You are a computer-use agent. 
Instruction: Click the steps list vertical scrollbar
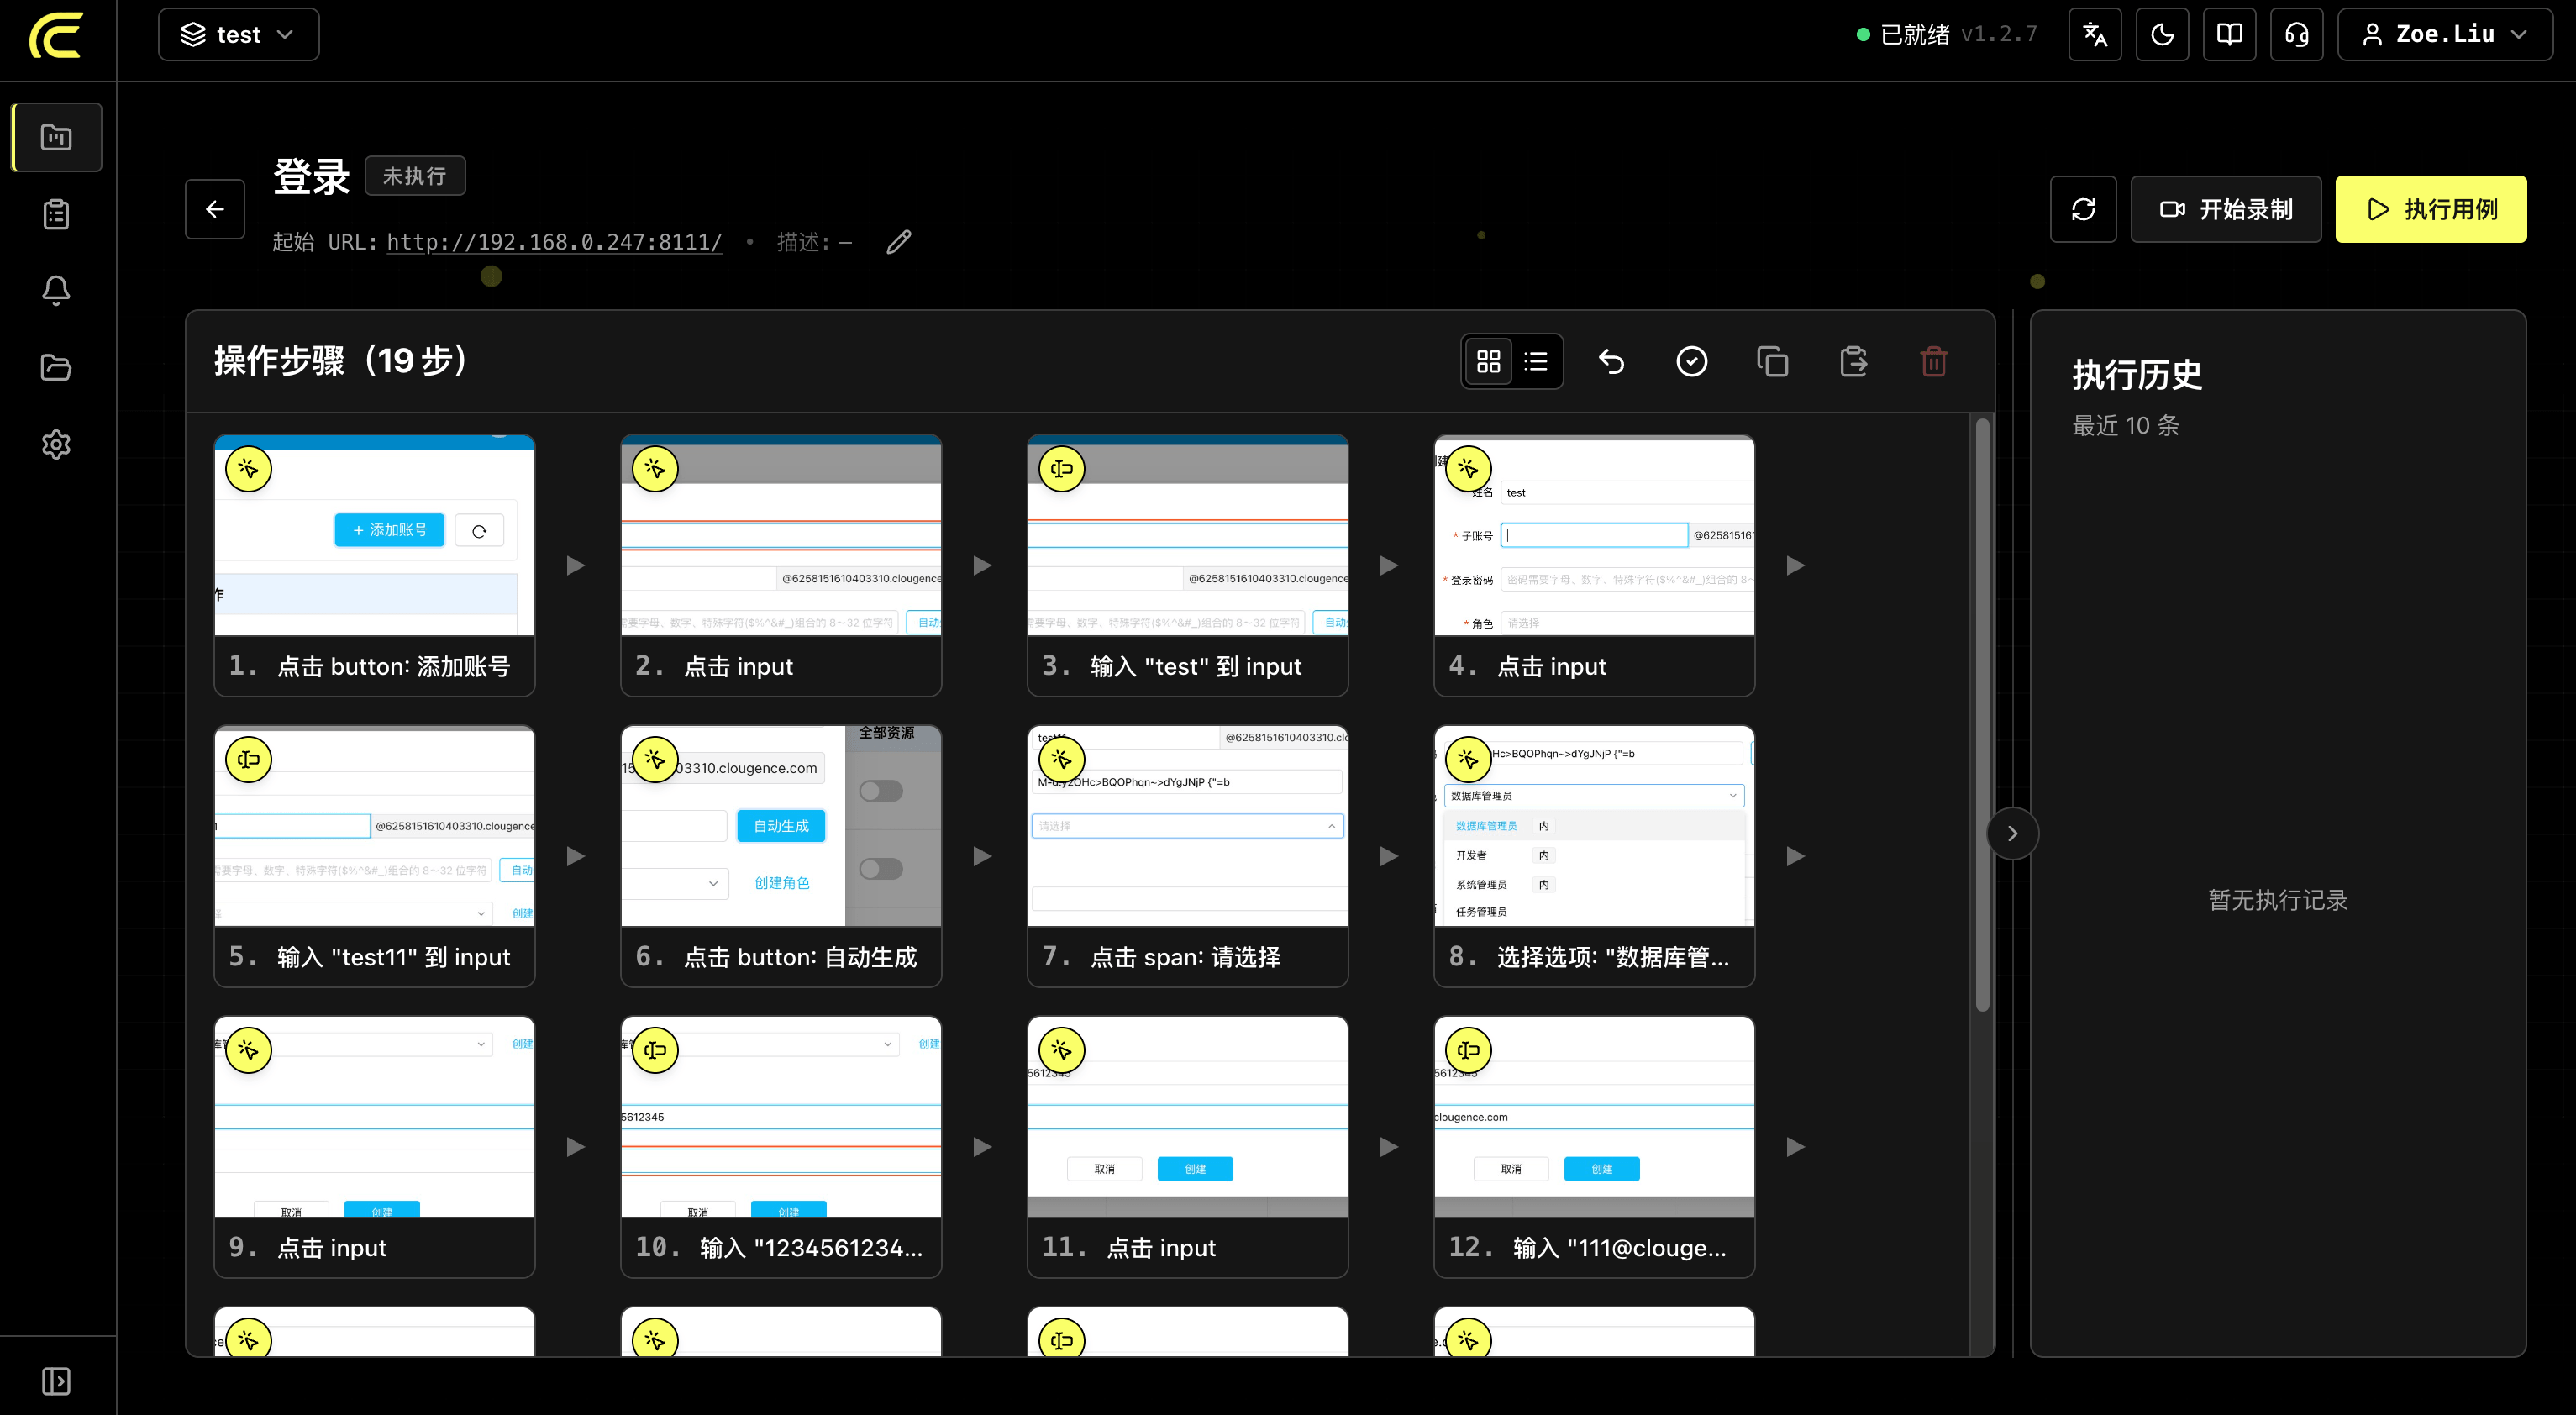1981,715
